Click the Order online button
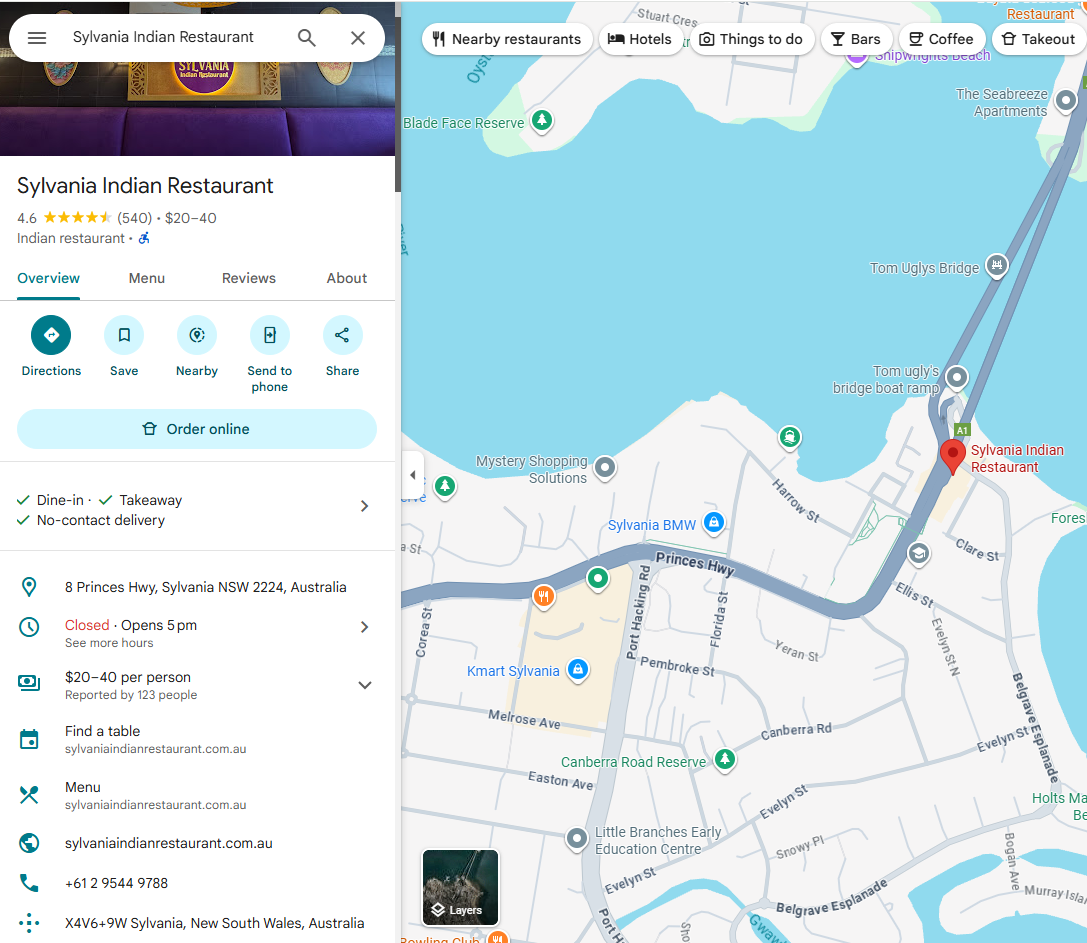This screenshot has height=943, width=1087. click(x=197, y=429)
